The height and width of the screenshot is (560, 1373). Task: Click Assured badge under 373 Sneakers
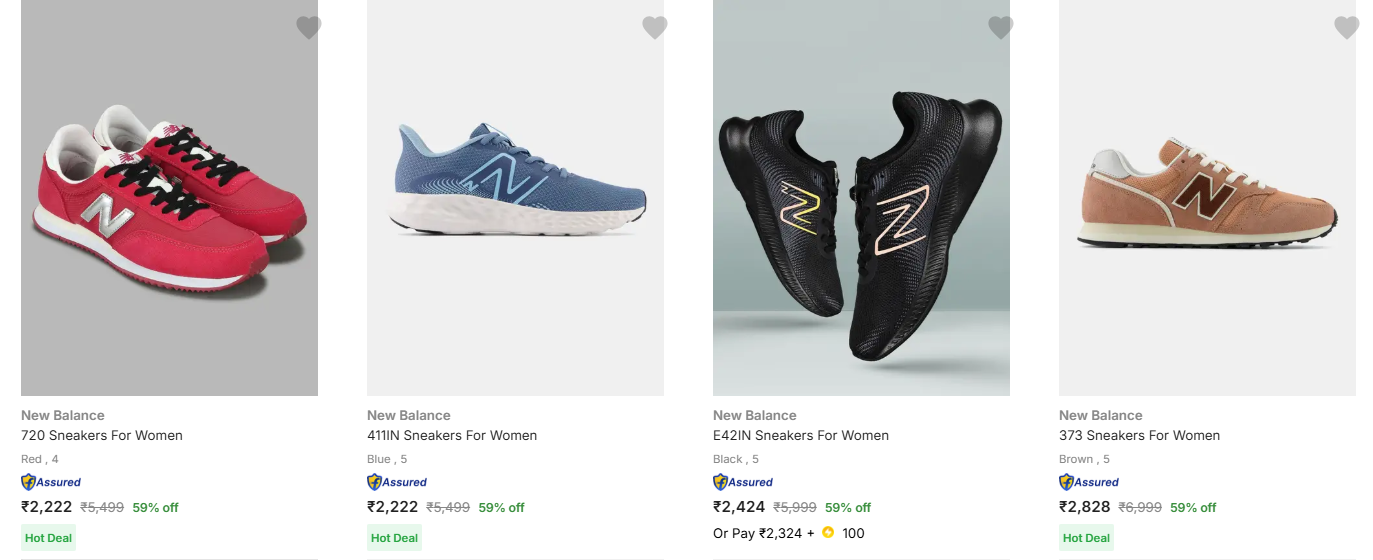pos(1089,482)
